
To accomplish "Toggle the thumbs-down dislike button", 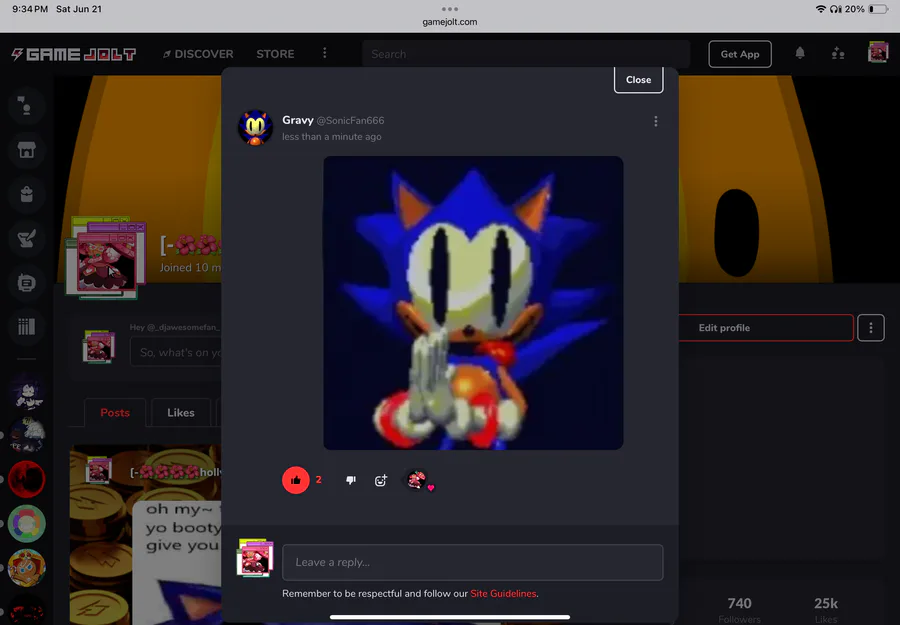I will [351, 480].
